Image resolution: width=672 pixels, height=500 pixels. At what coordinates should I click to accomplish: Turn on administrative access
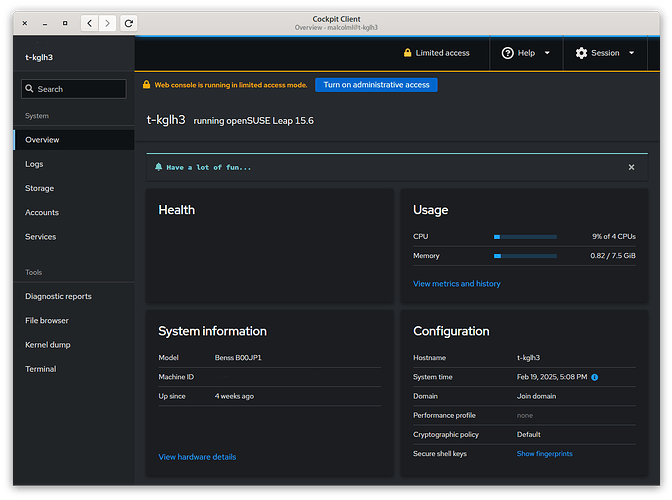pos(376,85)
